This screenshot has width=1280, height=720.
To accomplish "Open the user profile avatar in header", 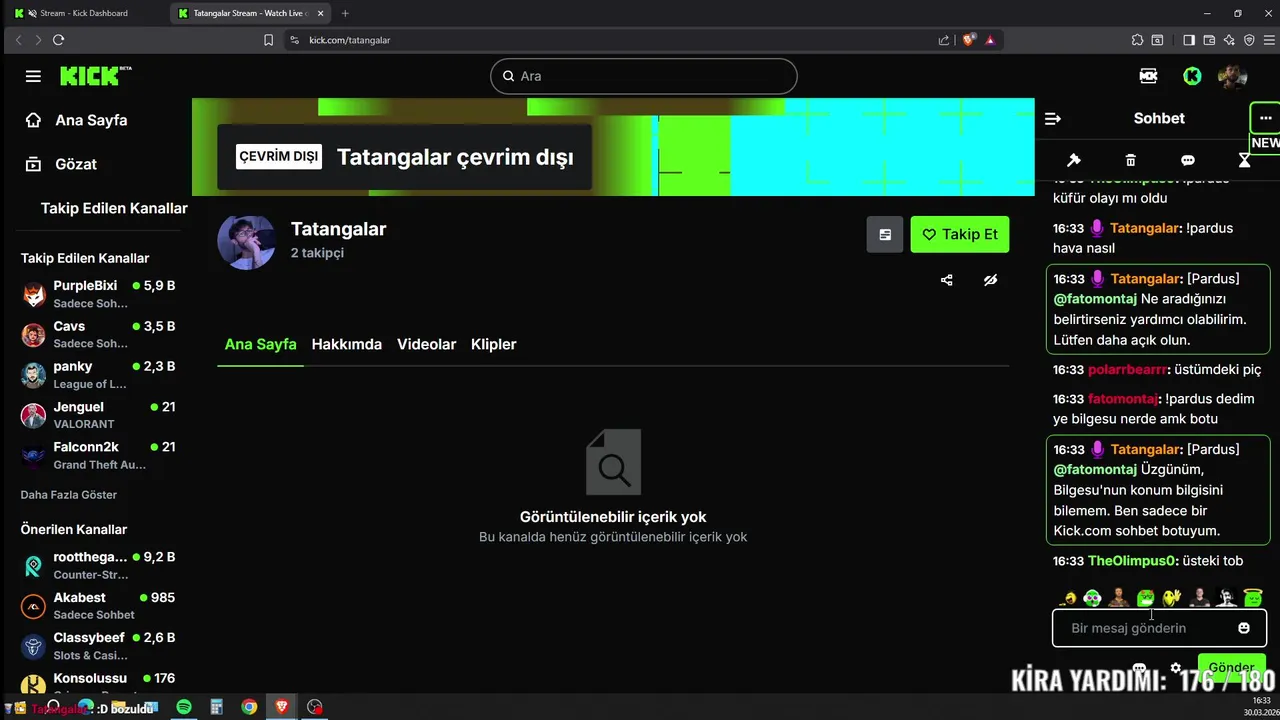I will tap(1232, 76).
